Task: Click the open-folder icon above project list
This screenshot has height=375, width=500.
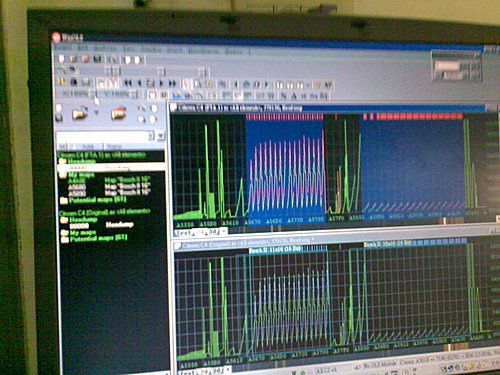Action: click(x=80, y=113)
